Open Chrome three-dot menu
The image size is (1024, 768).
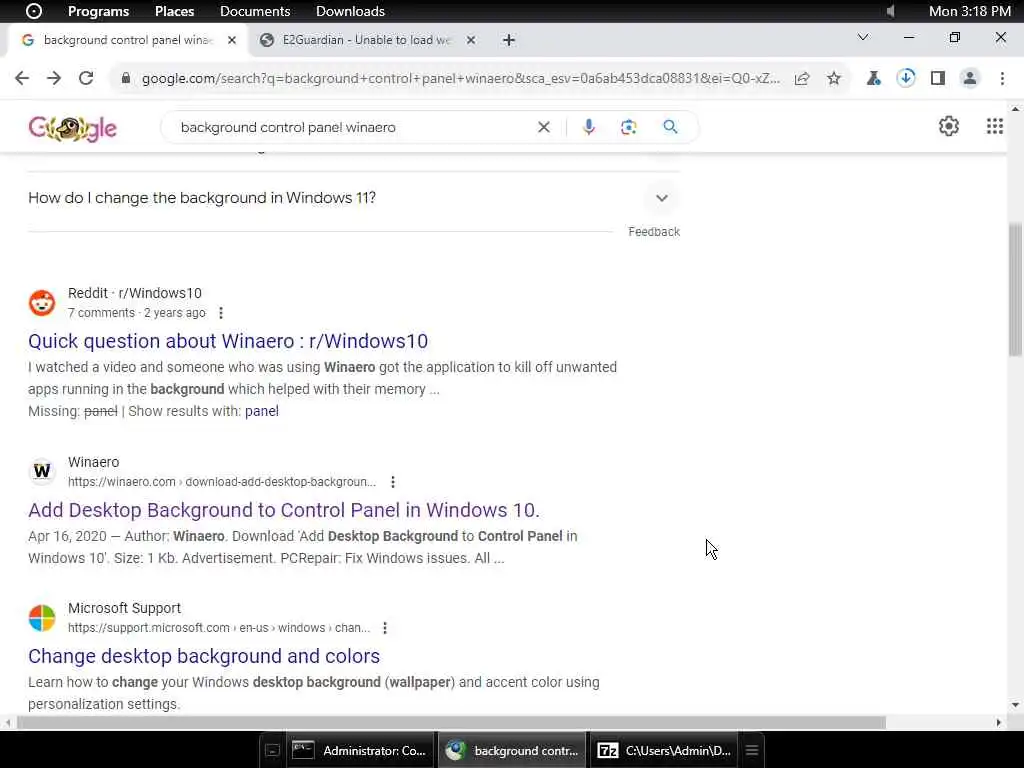[x=1002, y=78]
